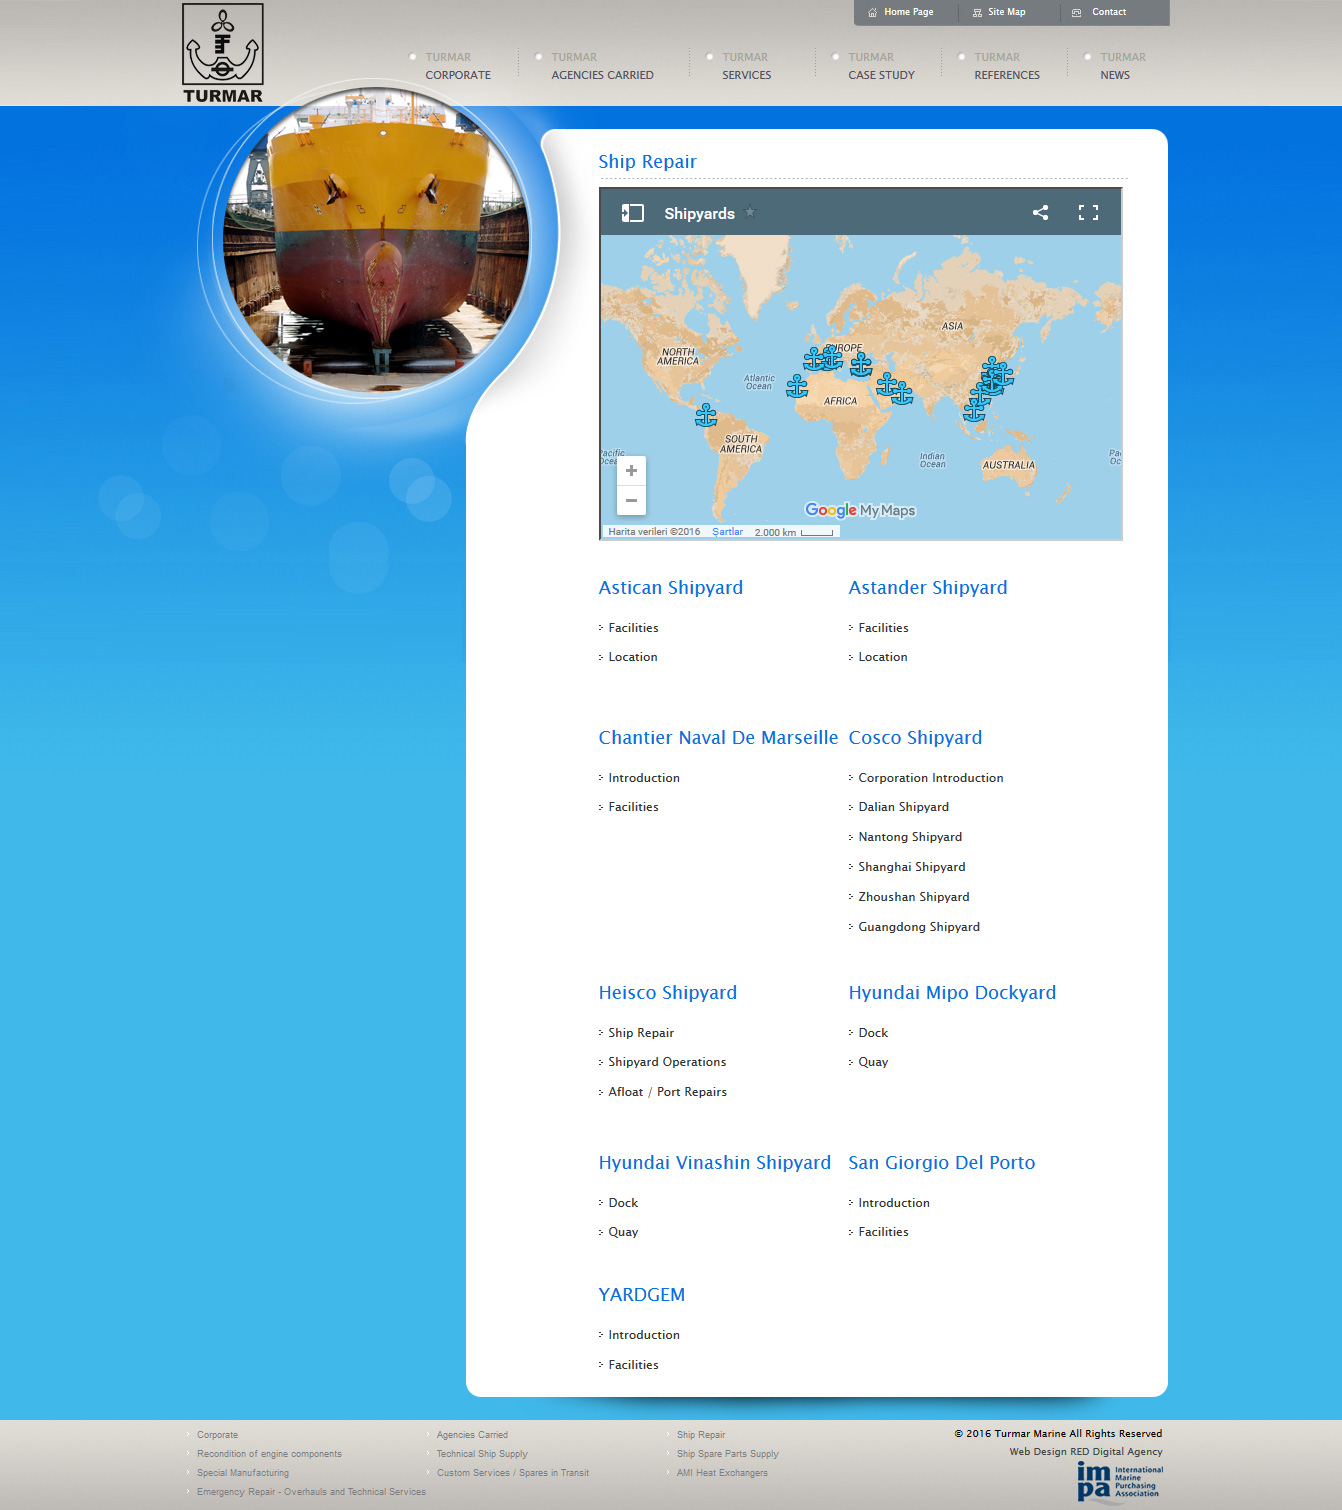Open Heisco Shipyard Operations link
The width and height of the screenshot is (1342, 1510).
point(667,1062)
